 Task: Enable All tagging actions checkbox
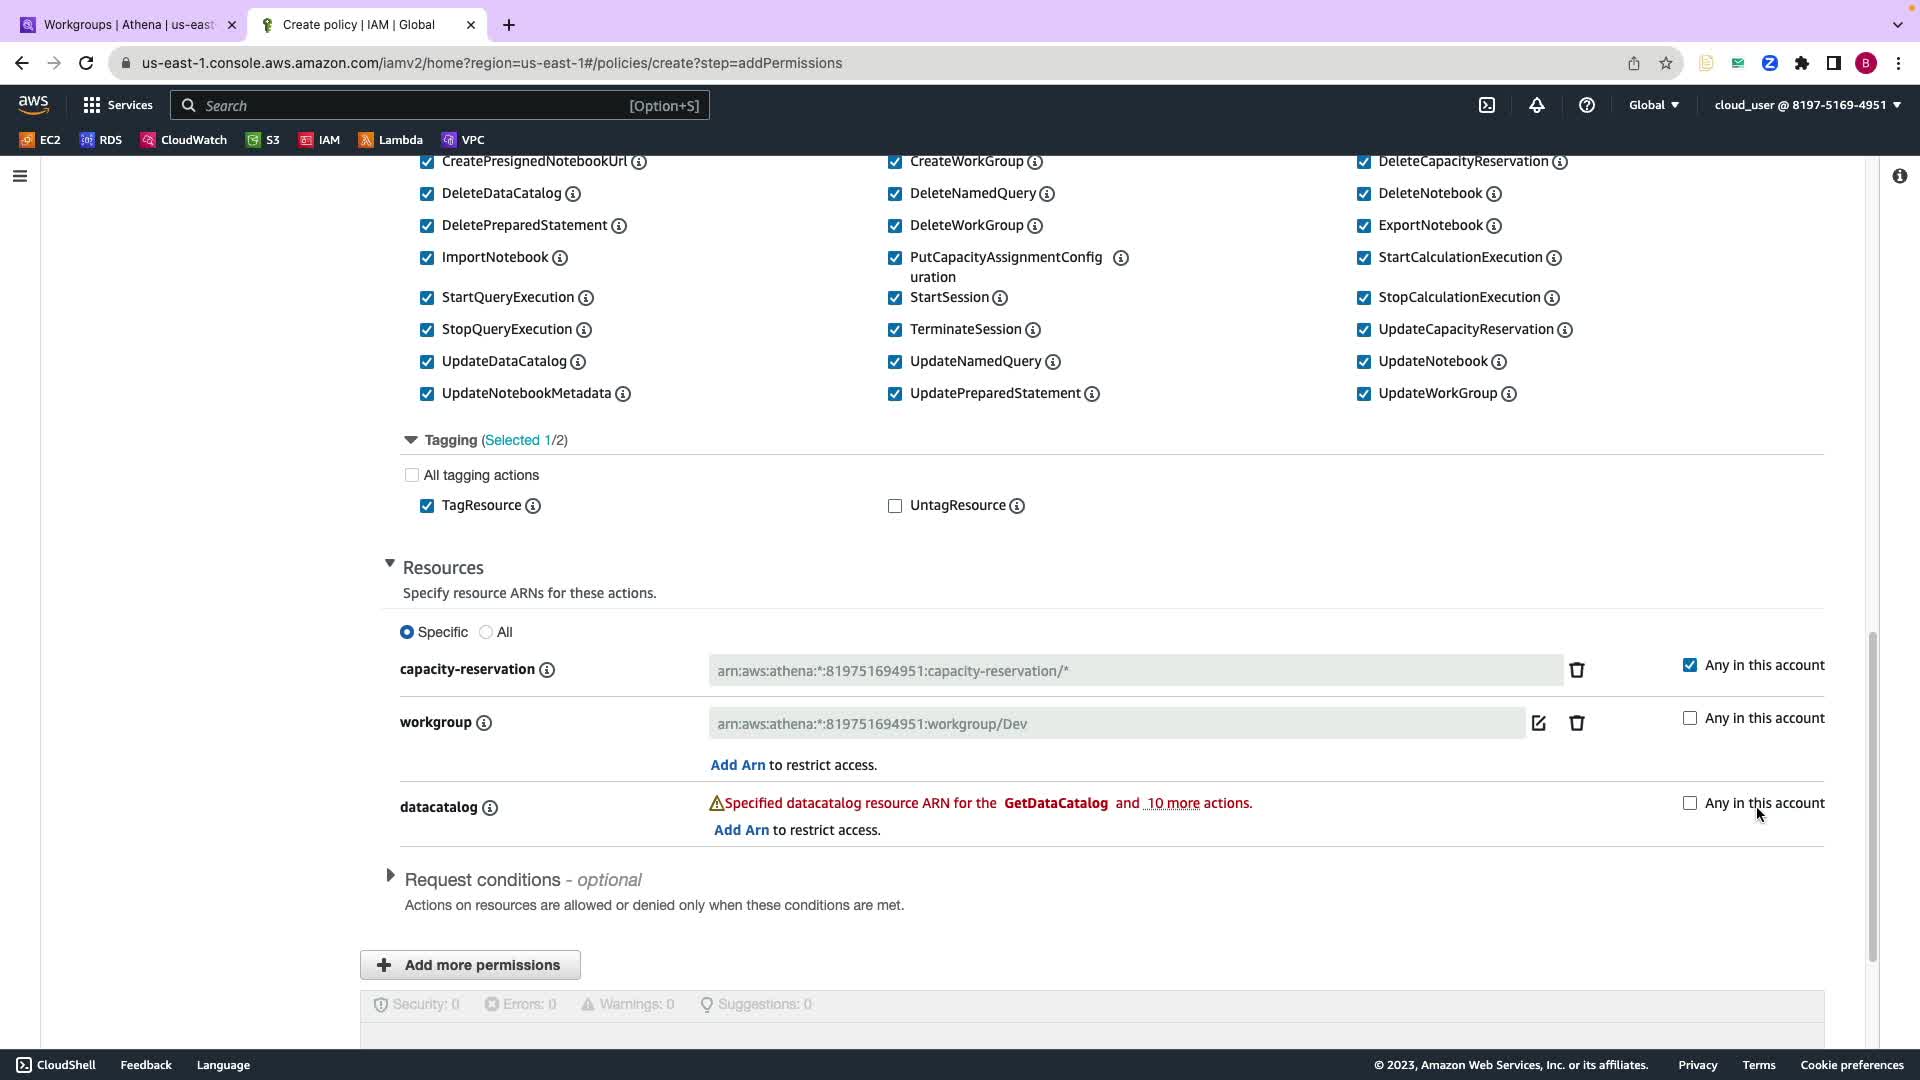(x=412, y=476)
